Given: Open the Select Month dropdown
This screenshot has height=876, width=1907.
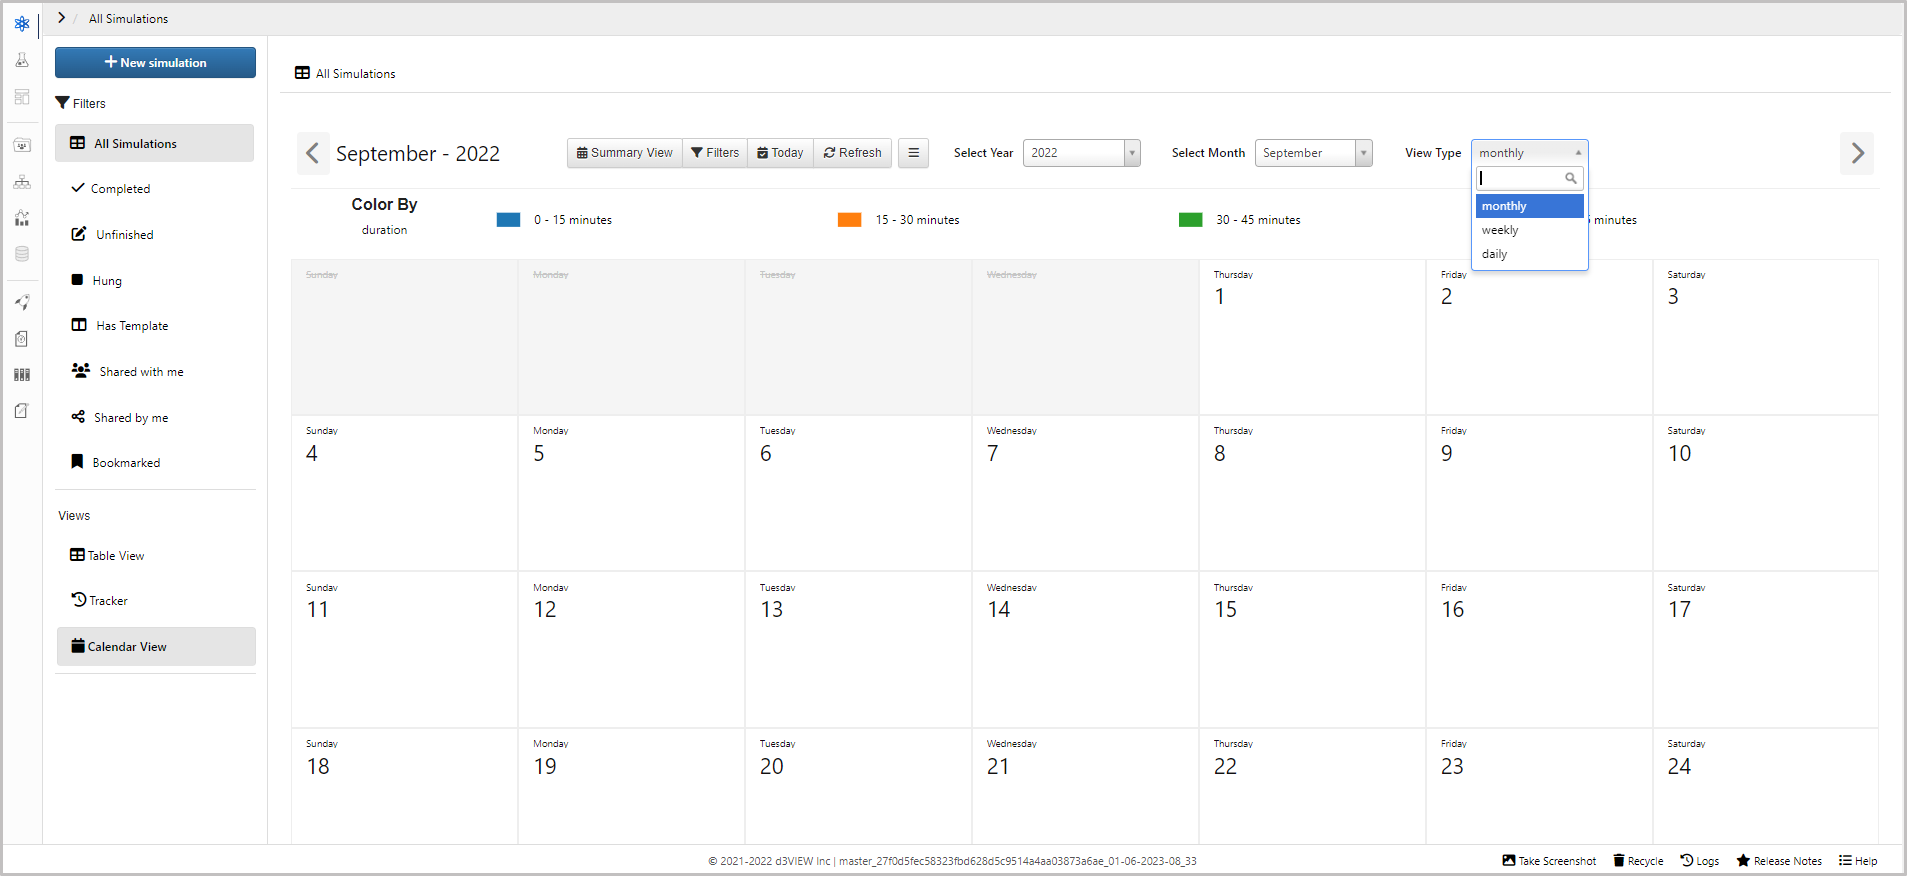Looking at the screenshot, I should (1313, 153).
